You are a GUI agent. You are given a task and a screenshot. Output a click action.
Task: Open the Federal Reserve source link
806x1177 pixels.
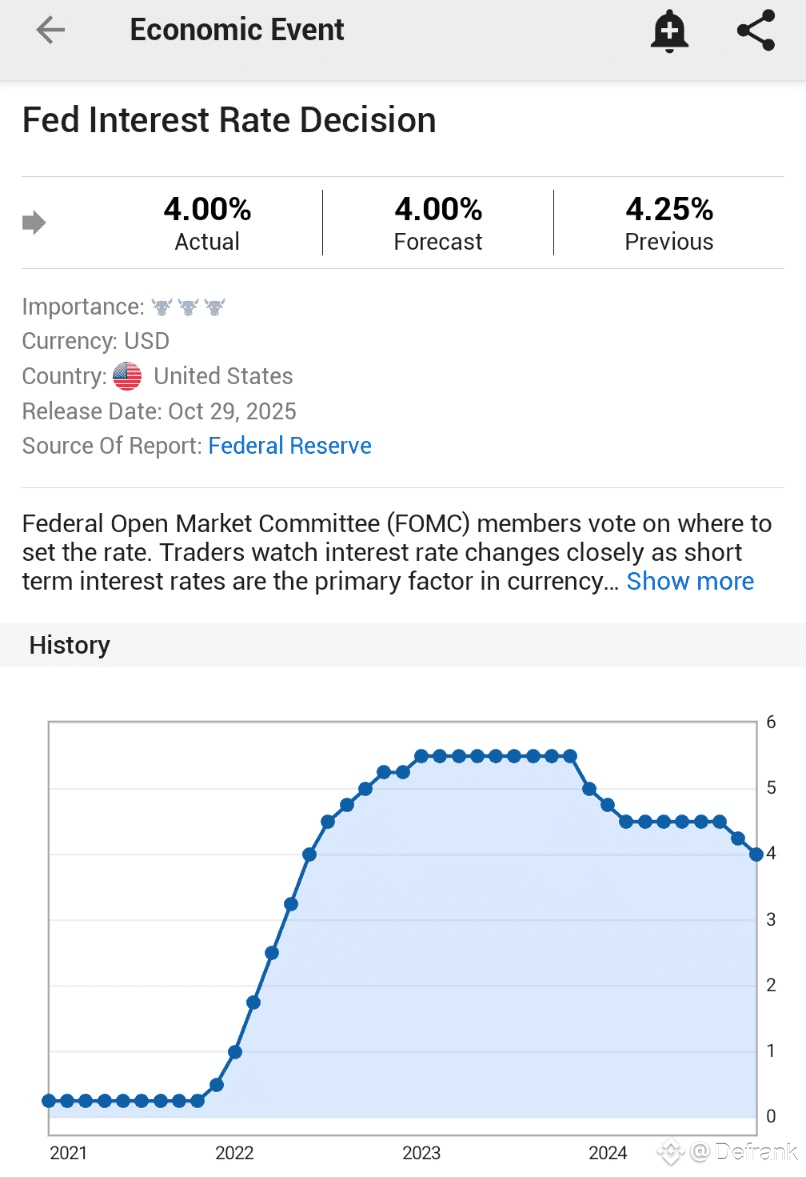(290, 446)
